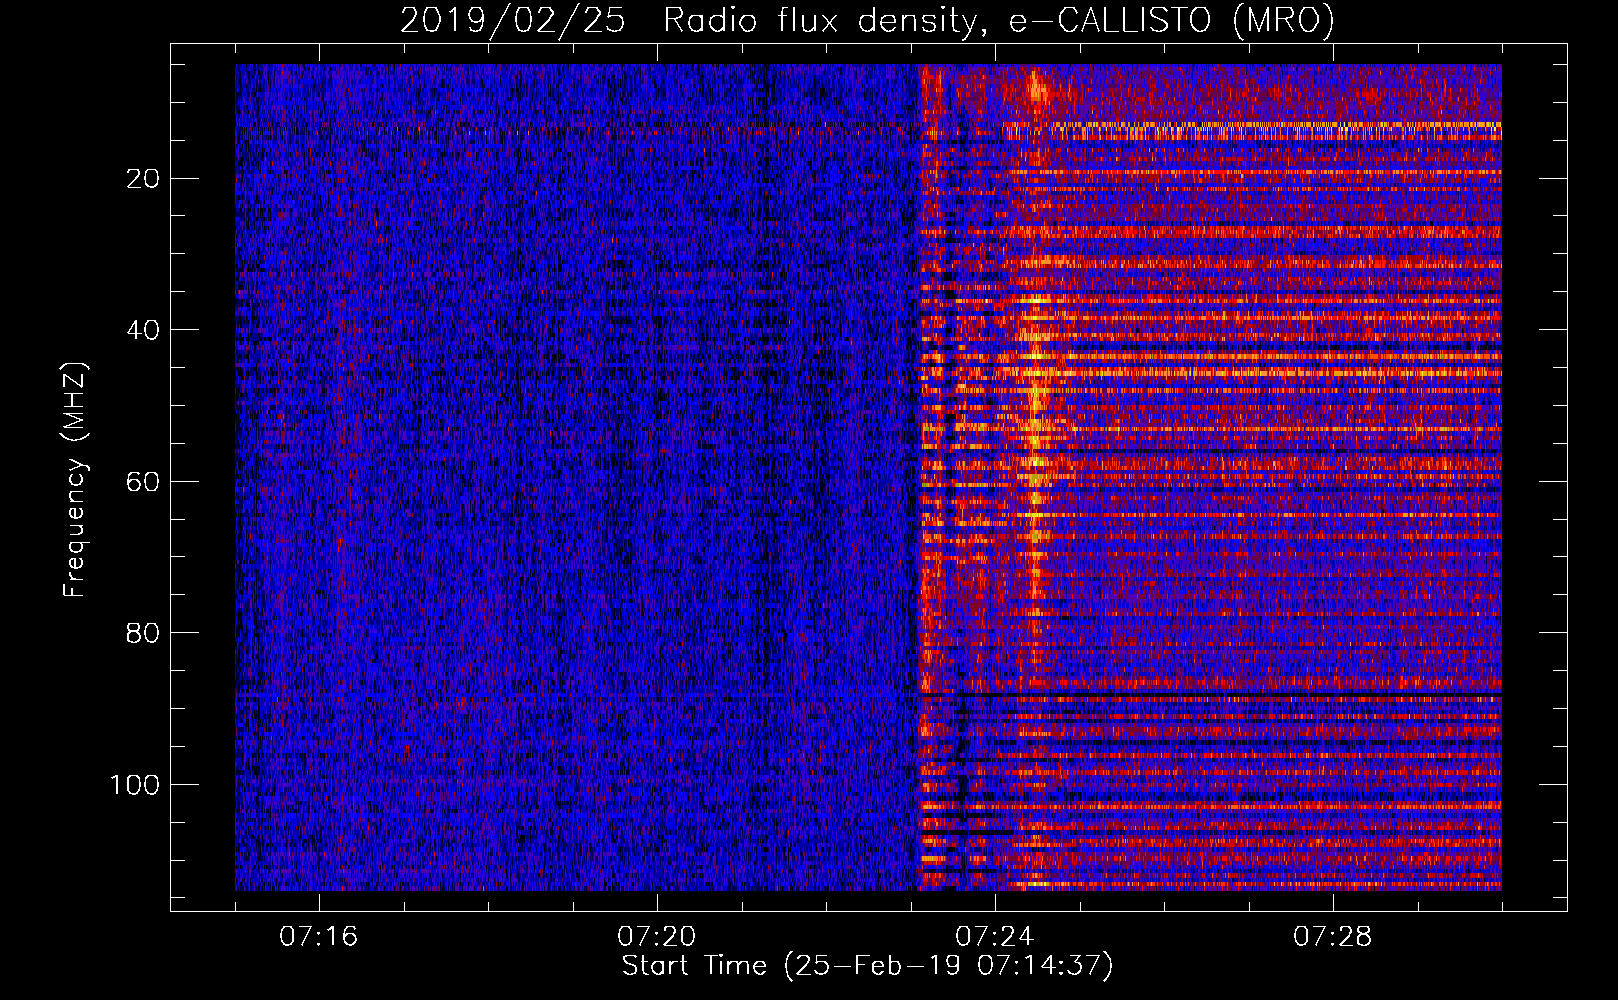This screenshot has height=1000, width=1618.
Task: Click the 20 MHz frequency tick label
Action: point(144,179)
